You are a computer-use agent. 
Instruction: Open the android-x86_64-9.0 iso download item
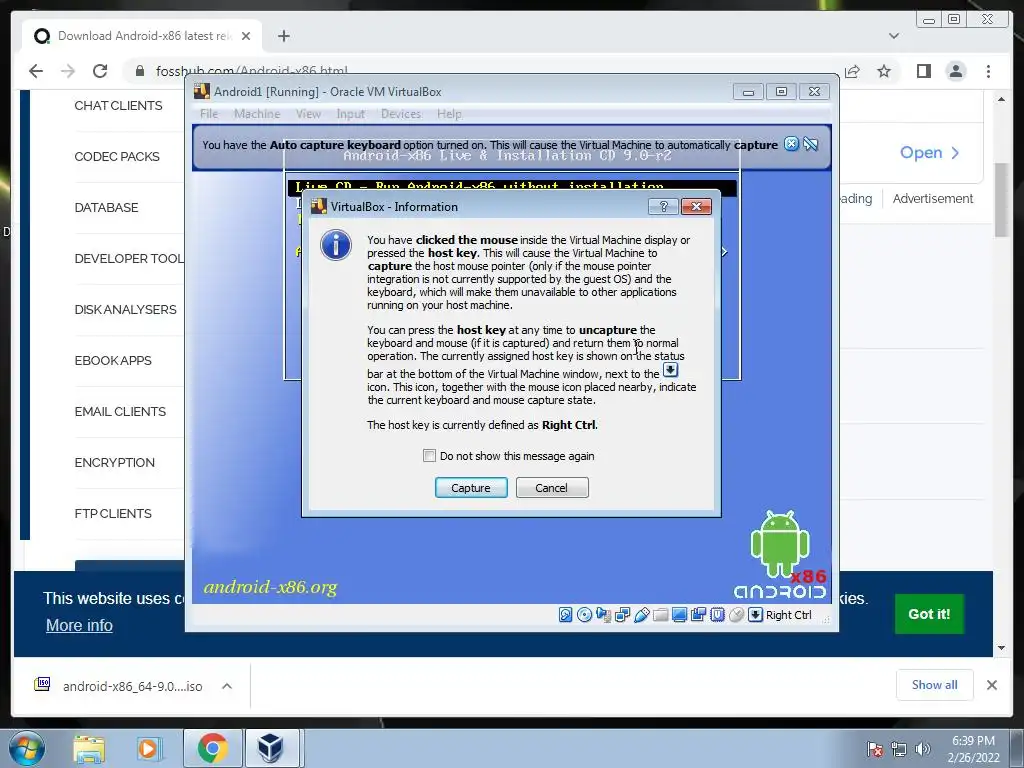tap(119, 686)
